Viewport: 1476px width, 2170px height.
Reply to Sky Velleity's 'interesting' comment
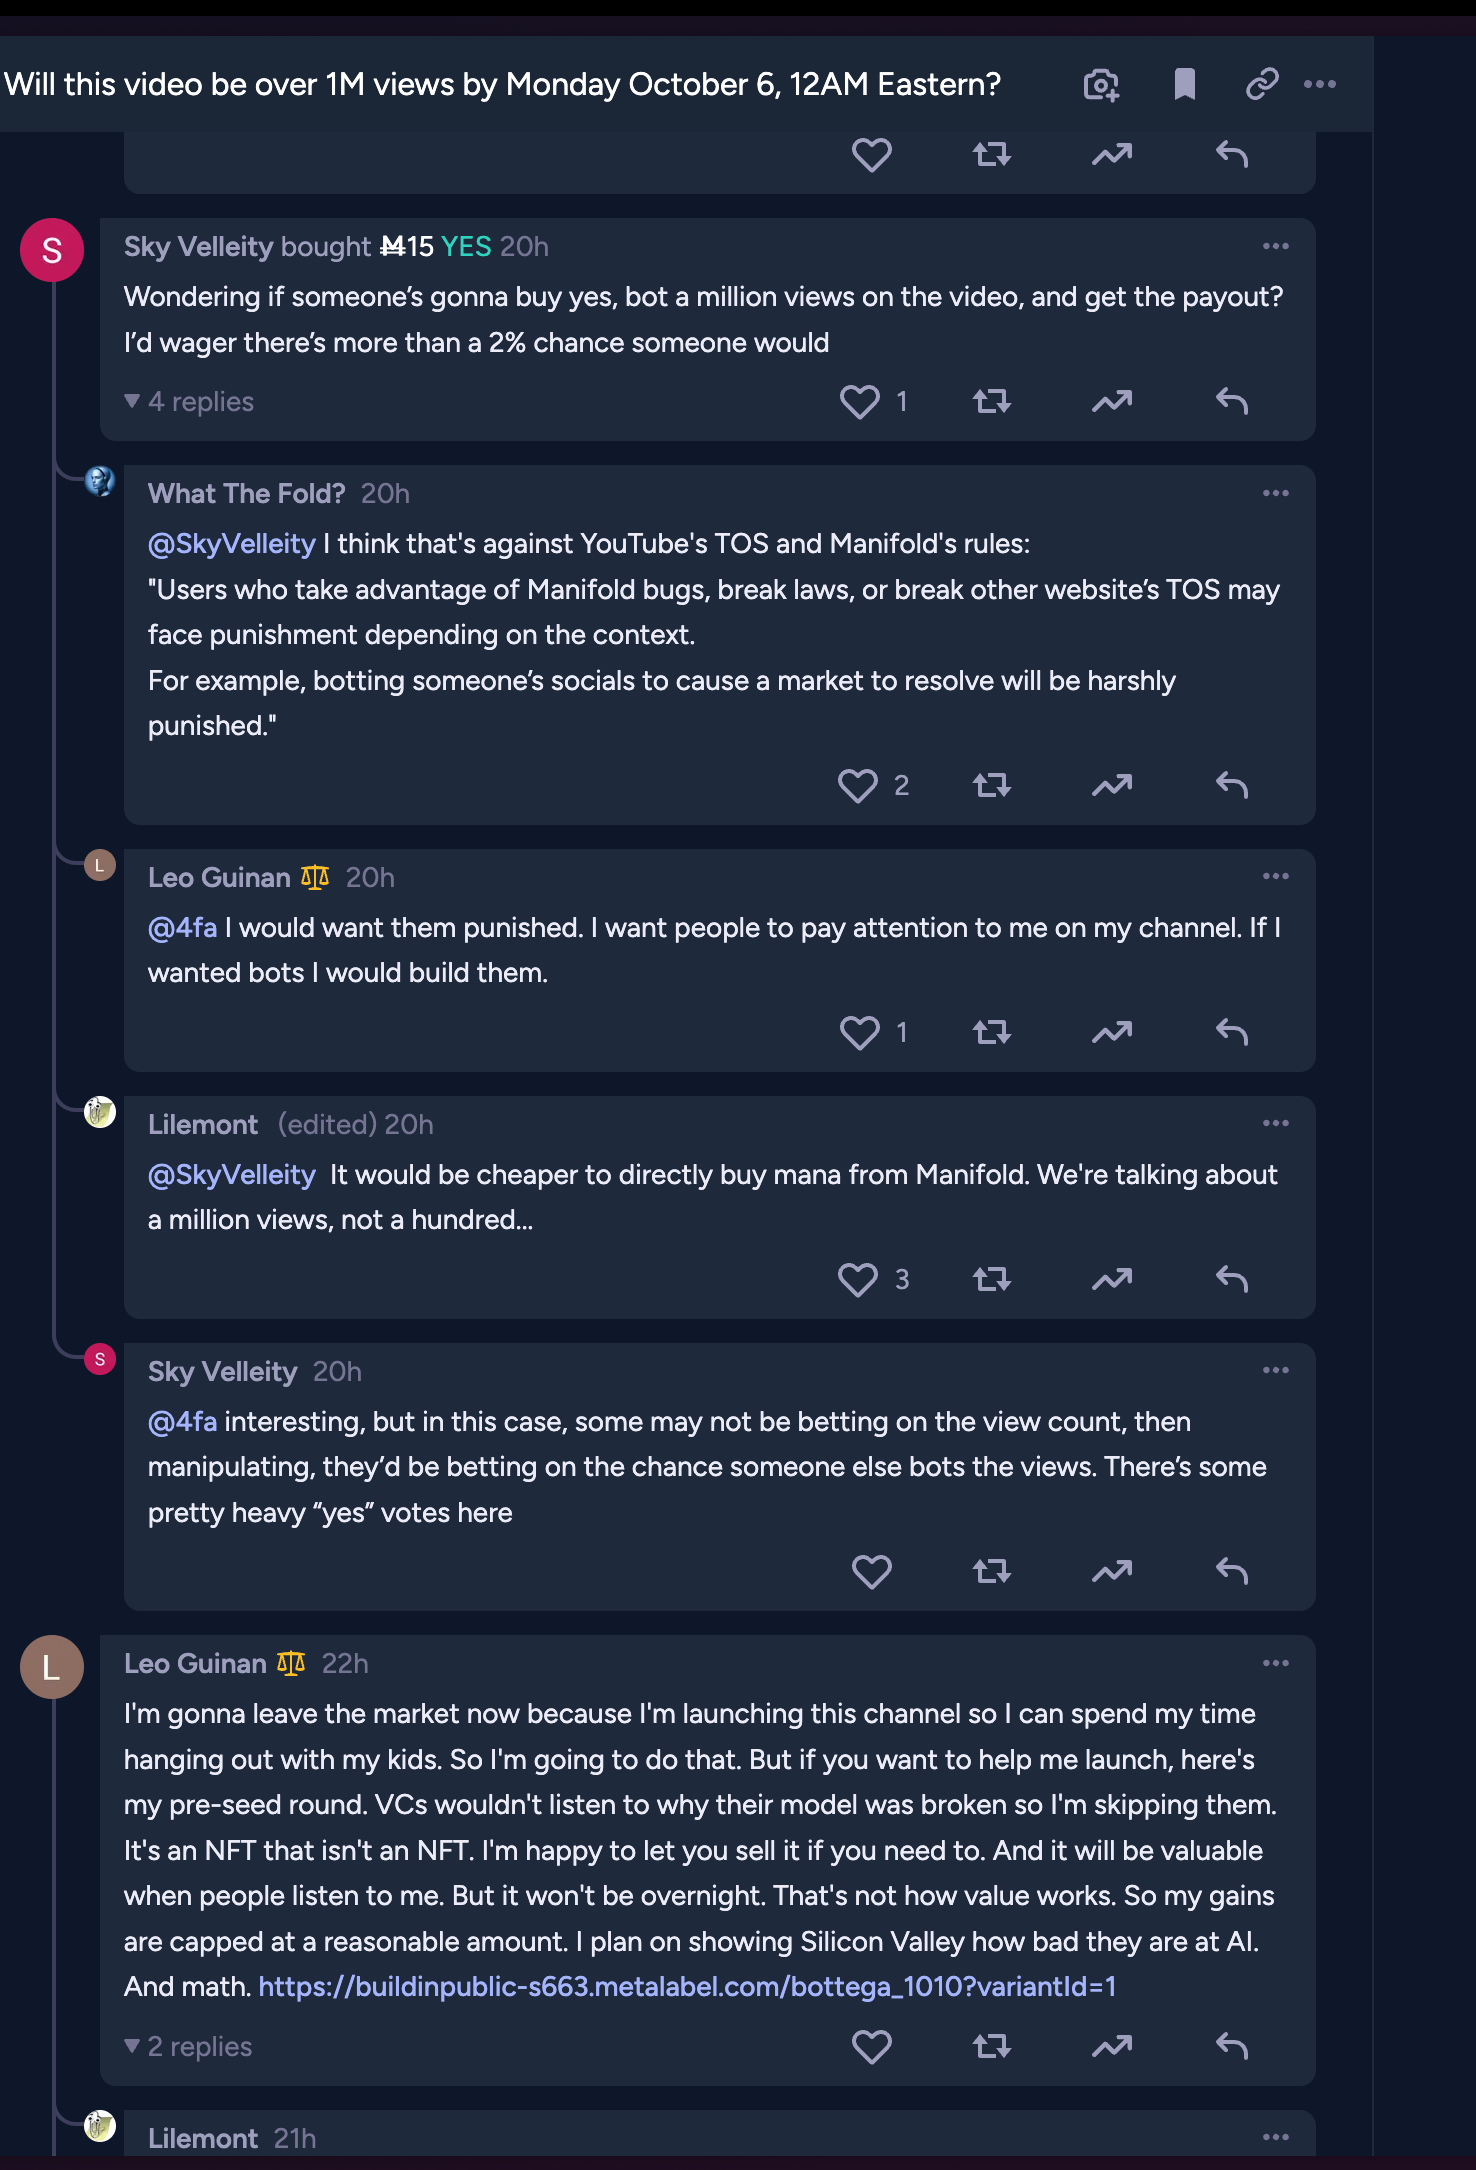click(1232, 1572)
